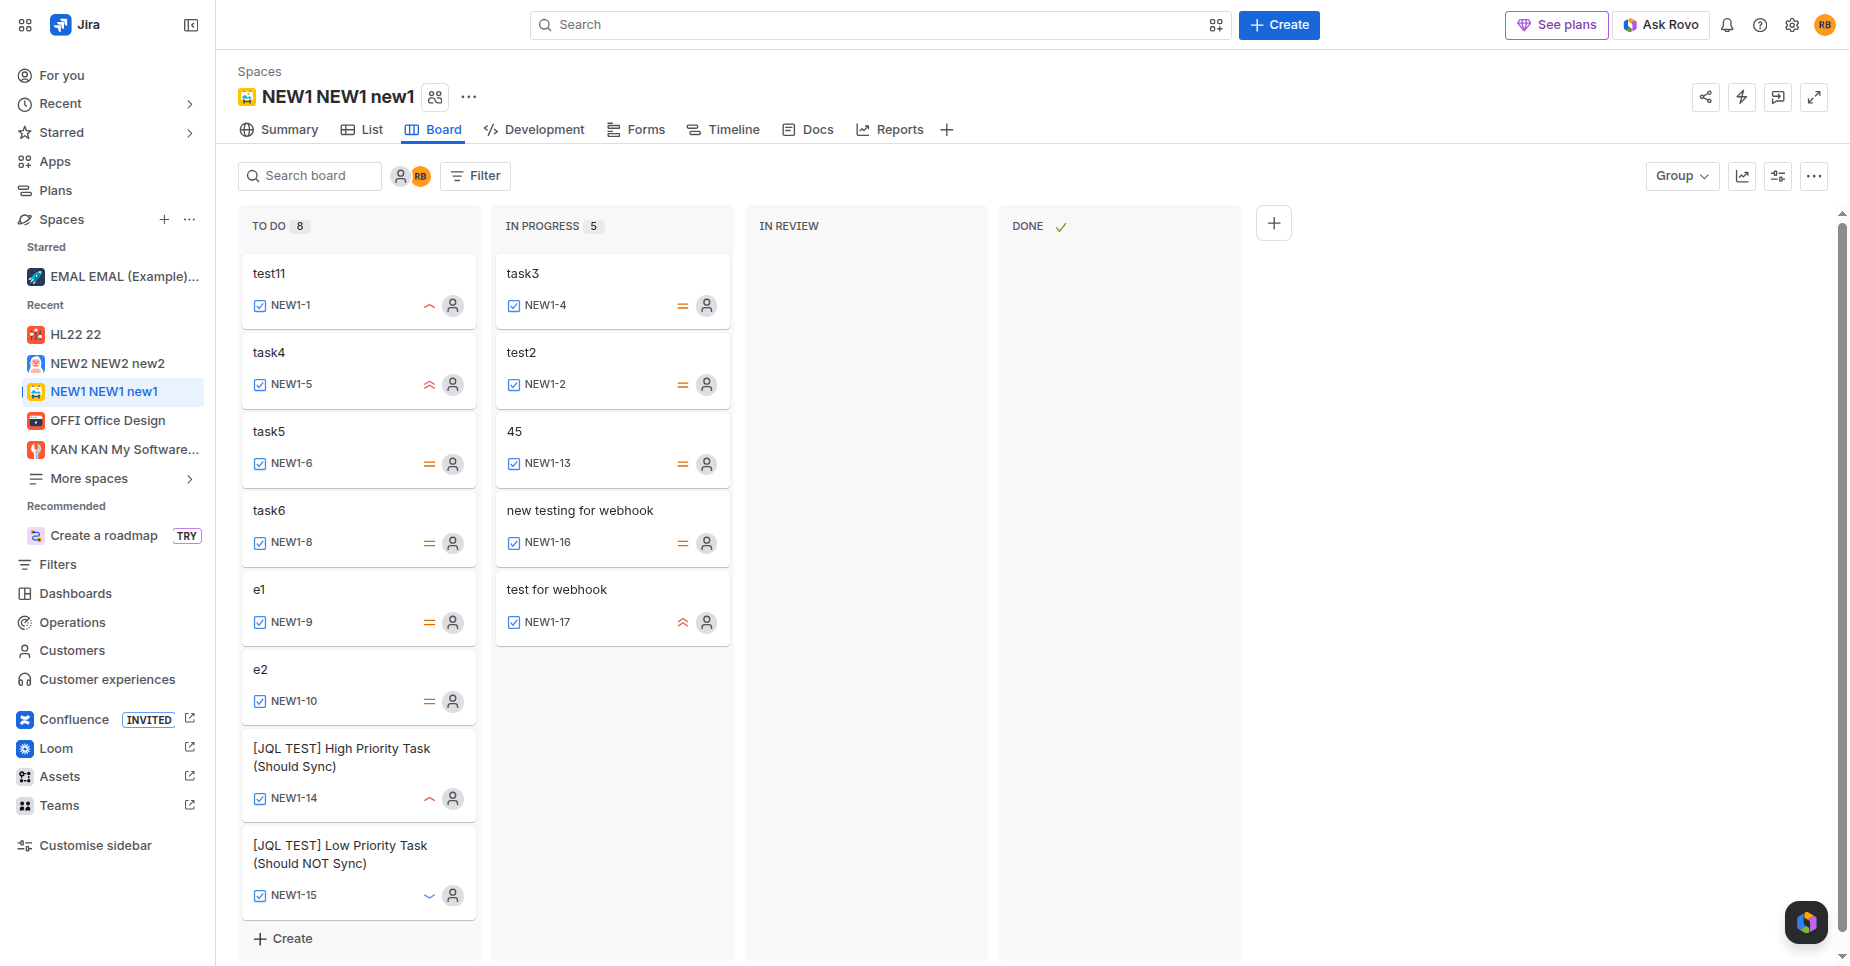Open the 'new testing for webhook' card

click(x=613, y=530)
